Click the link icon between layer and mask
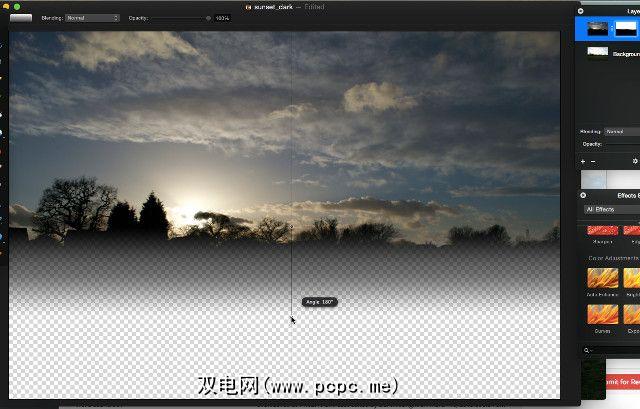 (x=611, y=29)
